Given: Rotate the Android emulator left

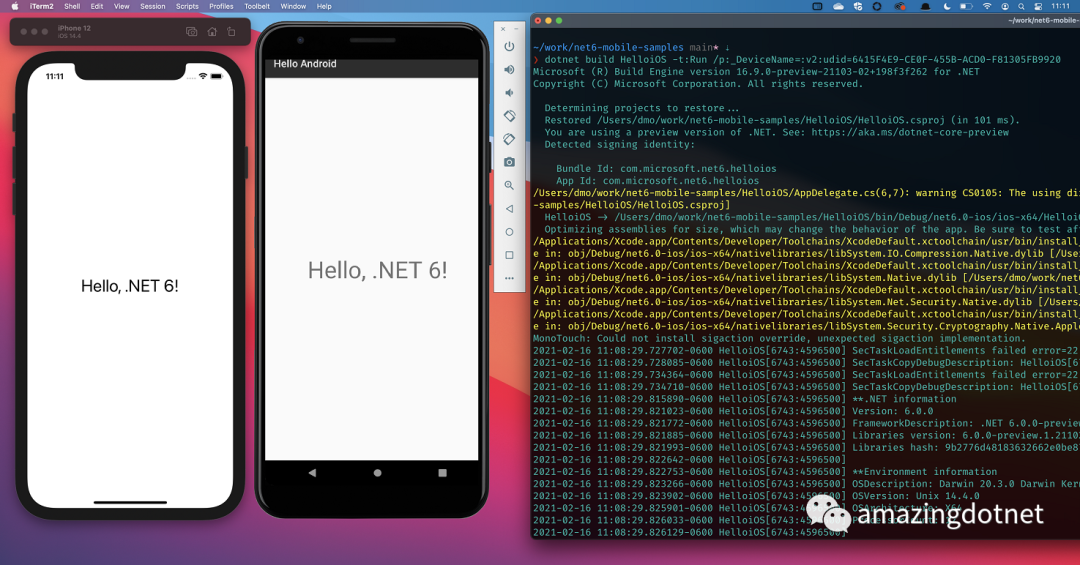Looking at the screenshot, I should tap(509, 116).
